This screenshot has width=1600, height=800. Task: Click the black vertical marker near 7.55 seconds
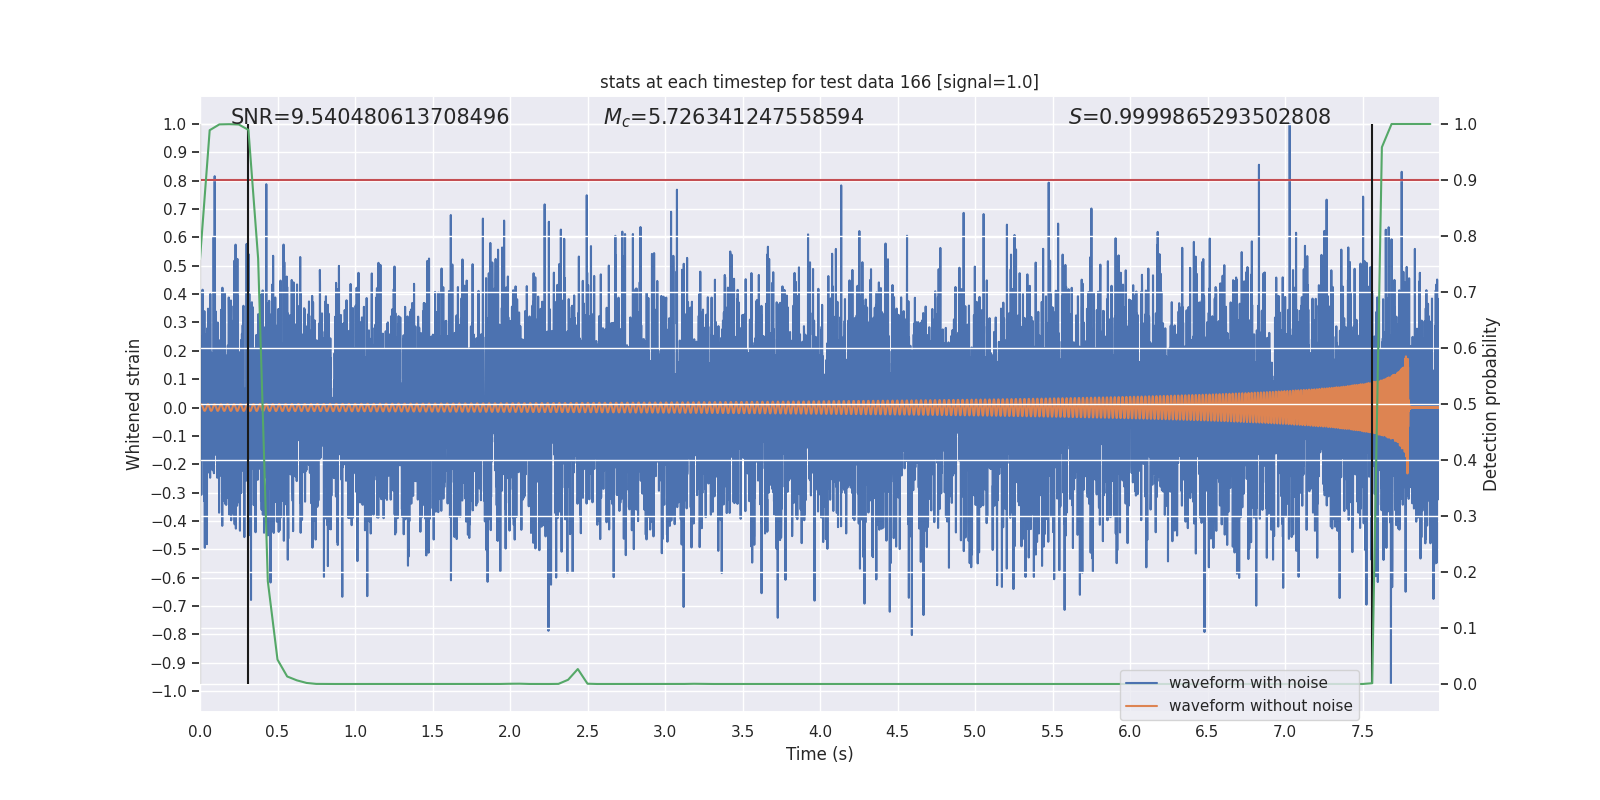tap(1372, 404)
